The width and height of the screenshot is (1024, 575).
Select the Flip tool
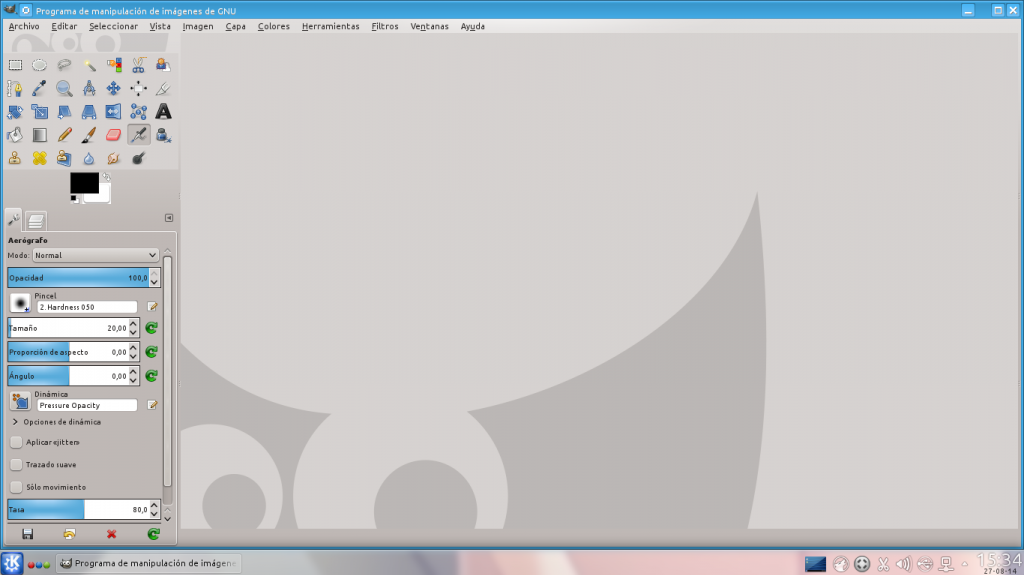point(114,112)
